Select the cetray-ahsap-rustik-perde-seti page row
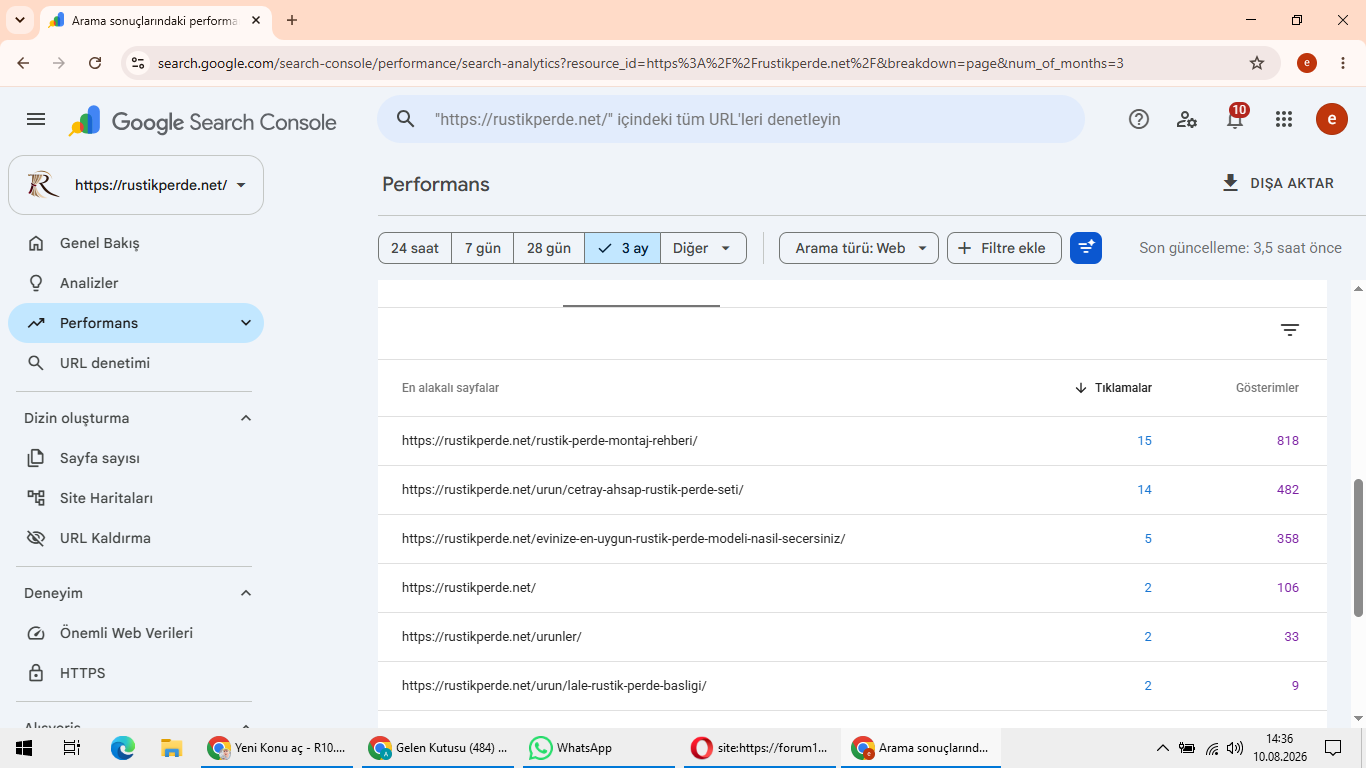1366x768 pixels. [852, 490]
